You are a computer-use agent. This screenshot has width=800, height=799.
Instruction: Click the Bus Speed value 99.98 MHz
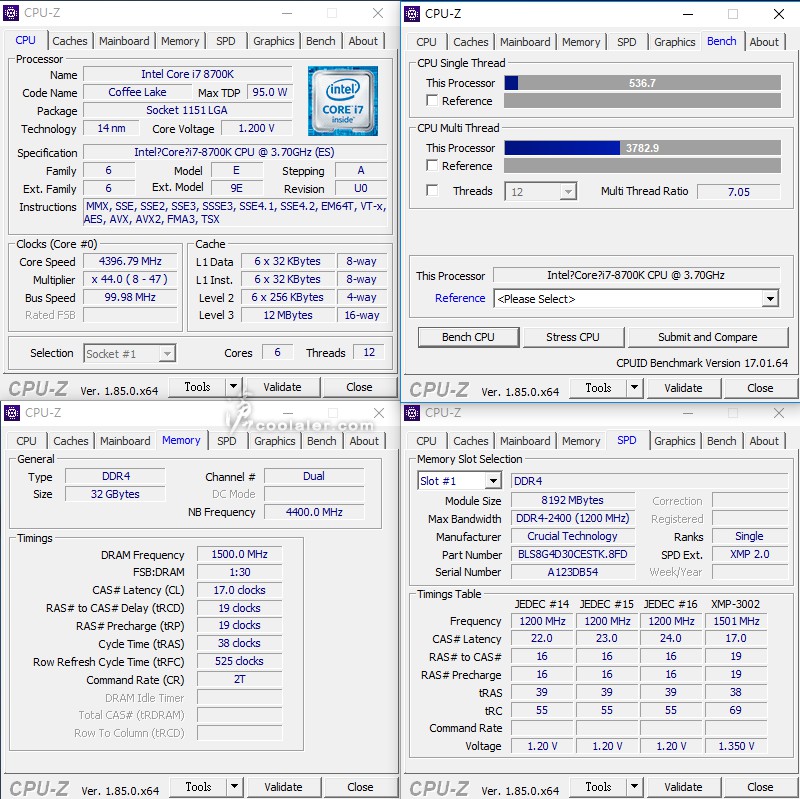(x=130, y=297)
